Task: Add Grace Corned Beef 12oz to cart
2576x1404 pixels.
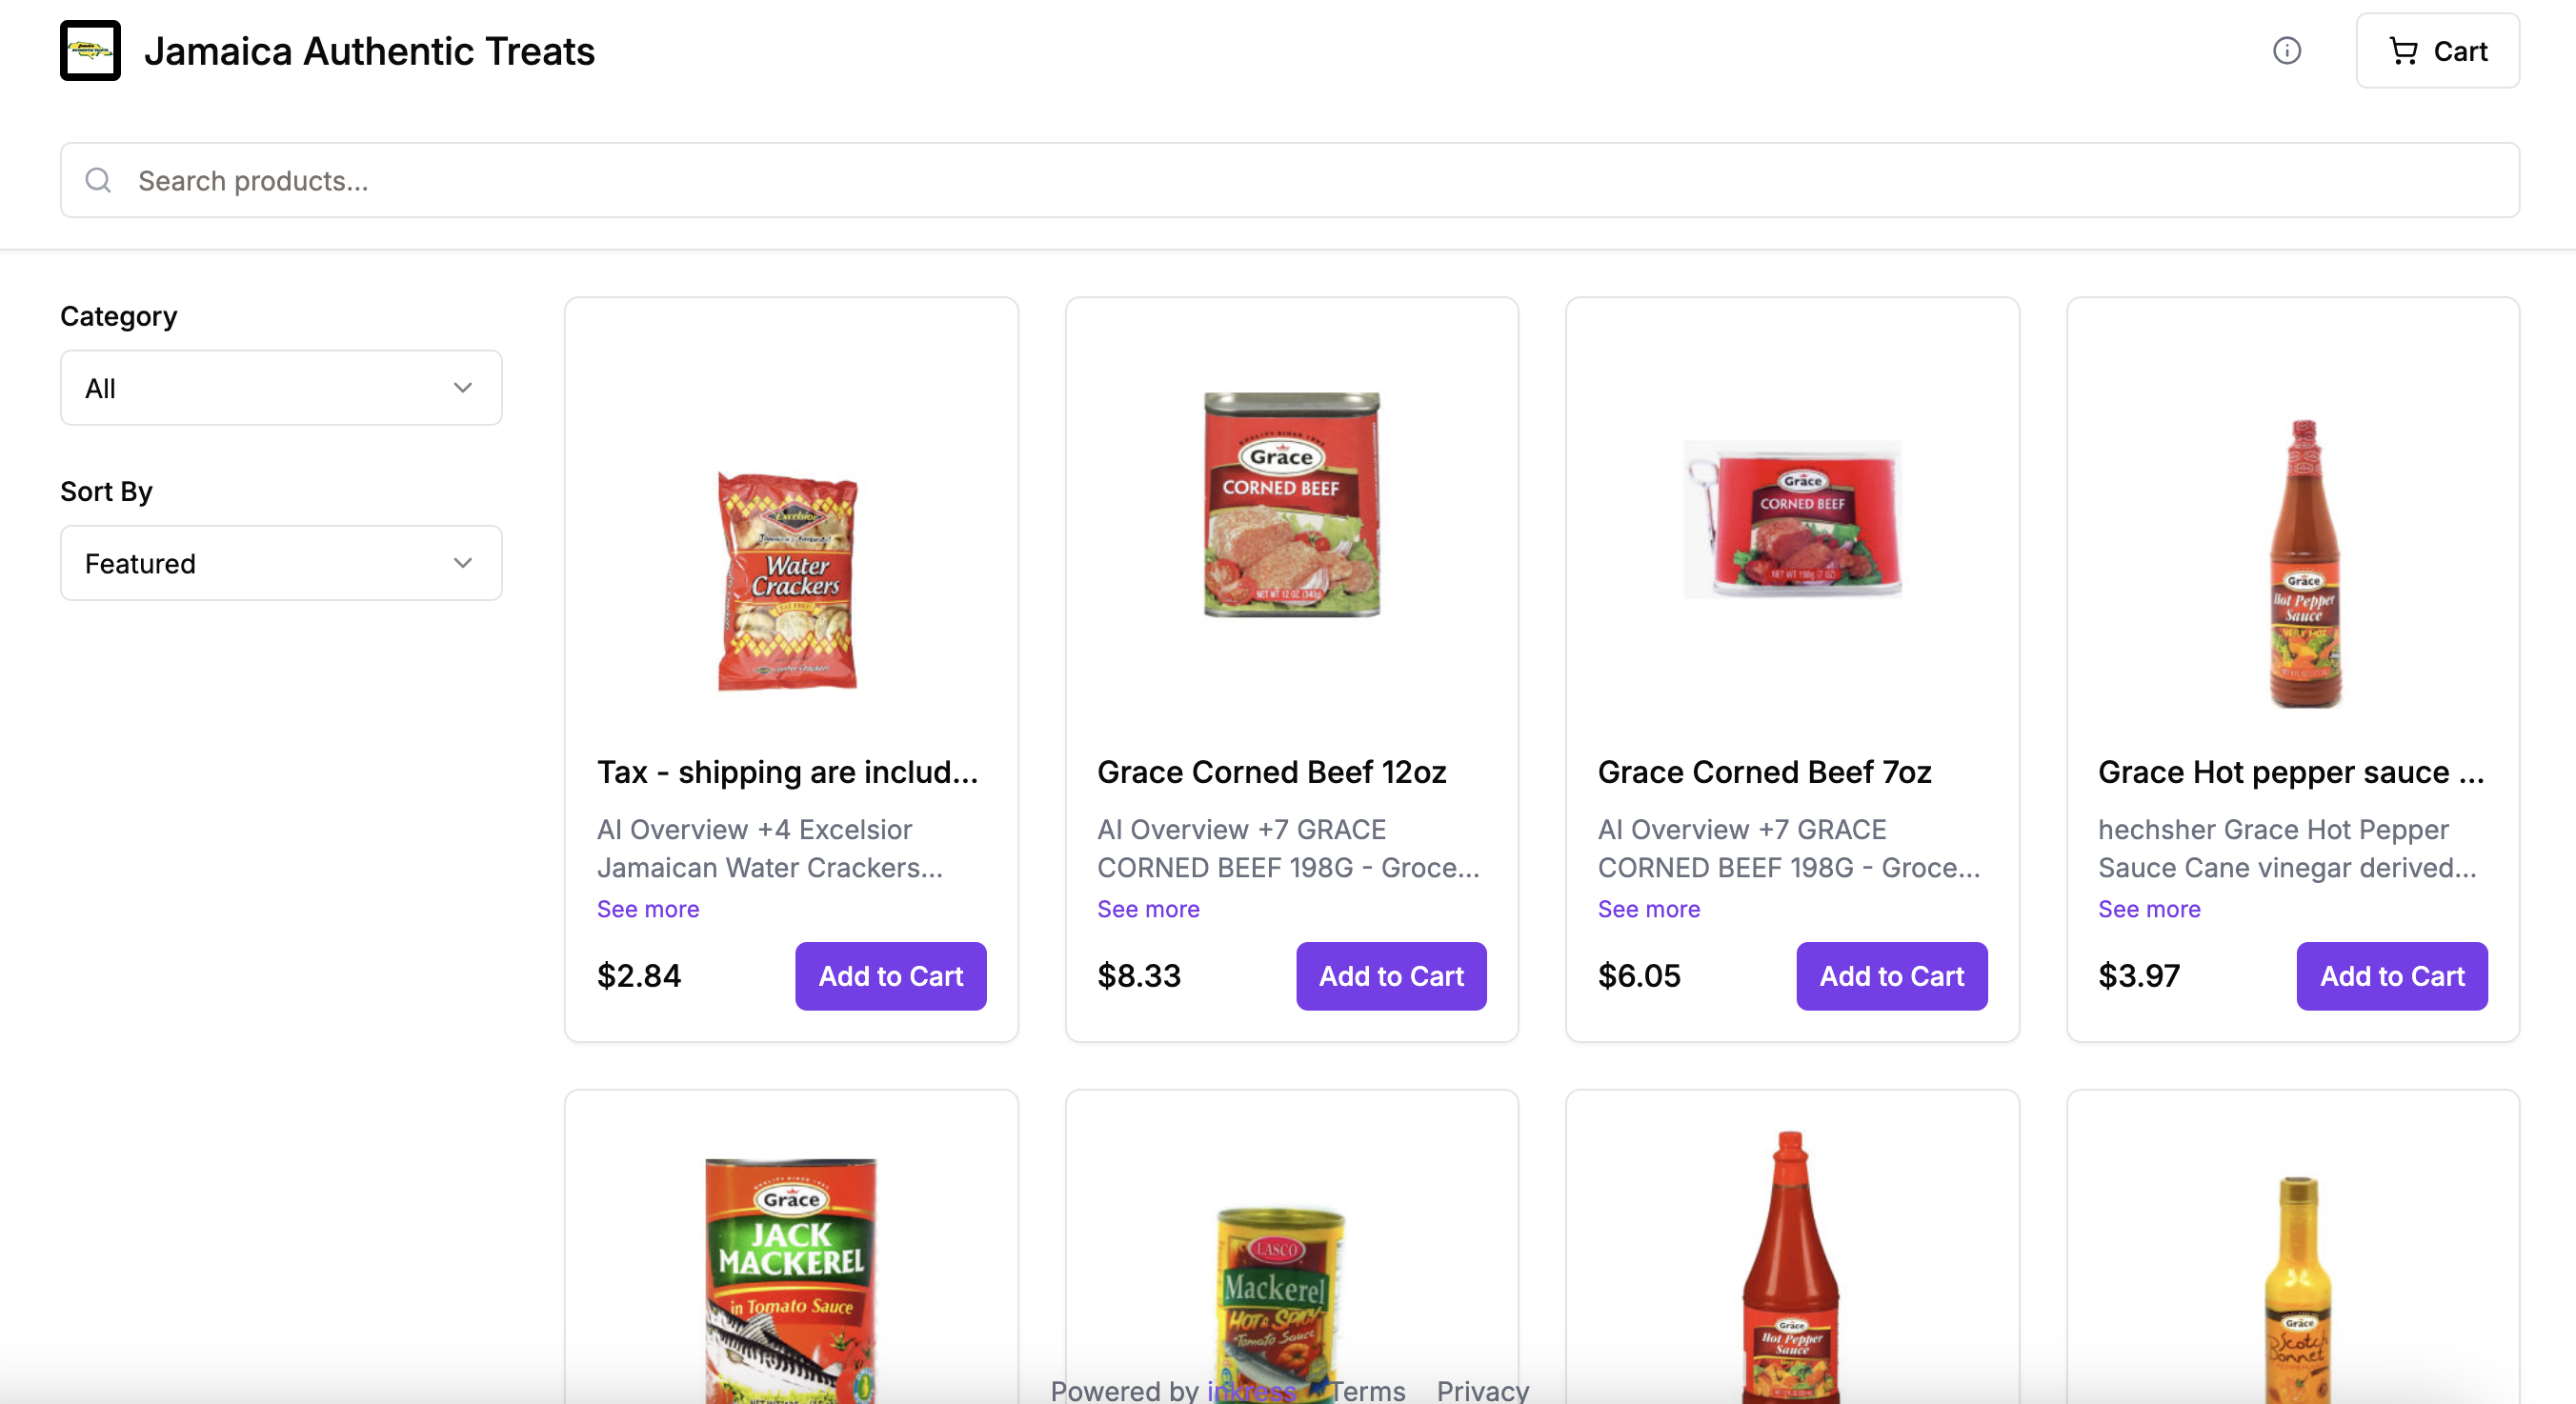Action: pyautogui.click(x=1391, y=976)
